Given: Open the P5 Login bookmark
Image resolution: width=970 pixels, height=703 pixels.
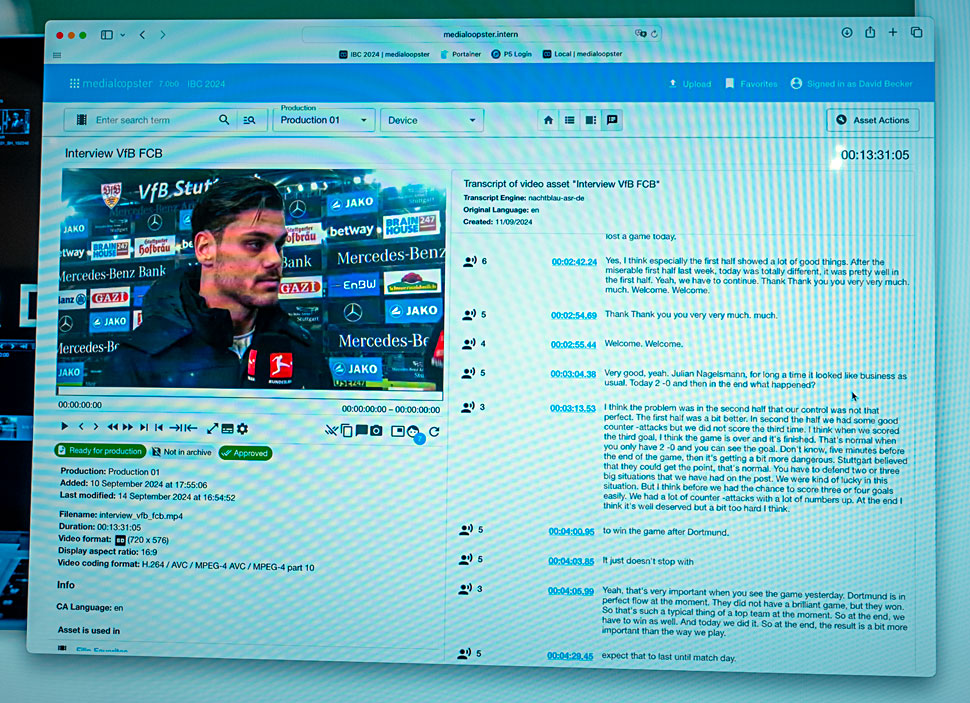Looking at the screenshot, I should pos(512,54).
